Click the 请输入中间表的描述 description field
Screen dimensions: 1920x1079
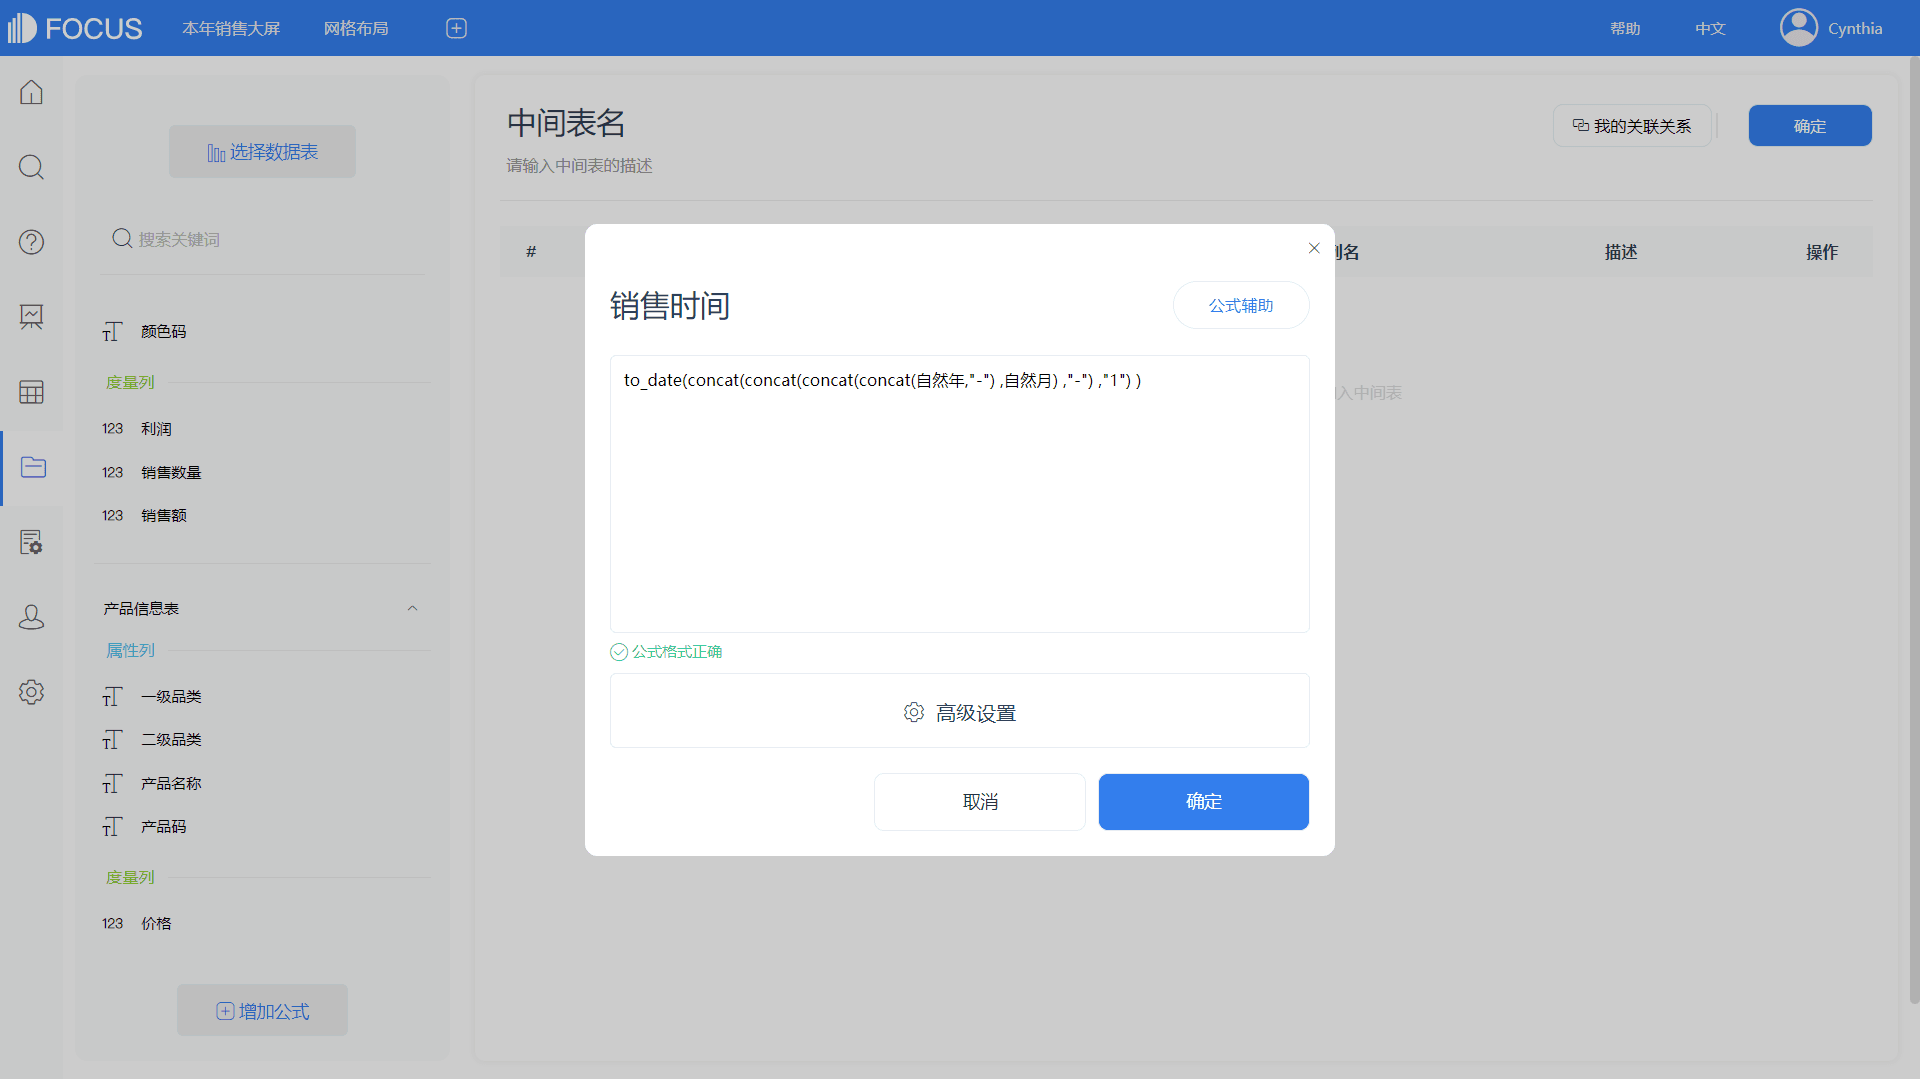579,166
